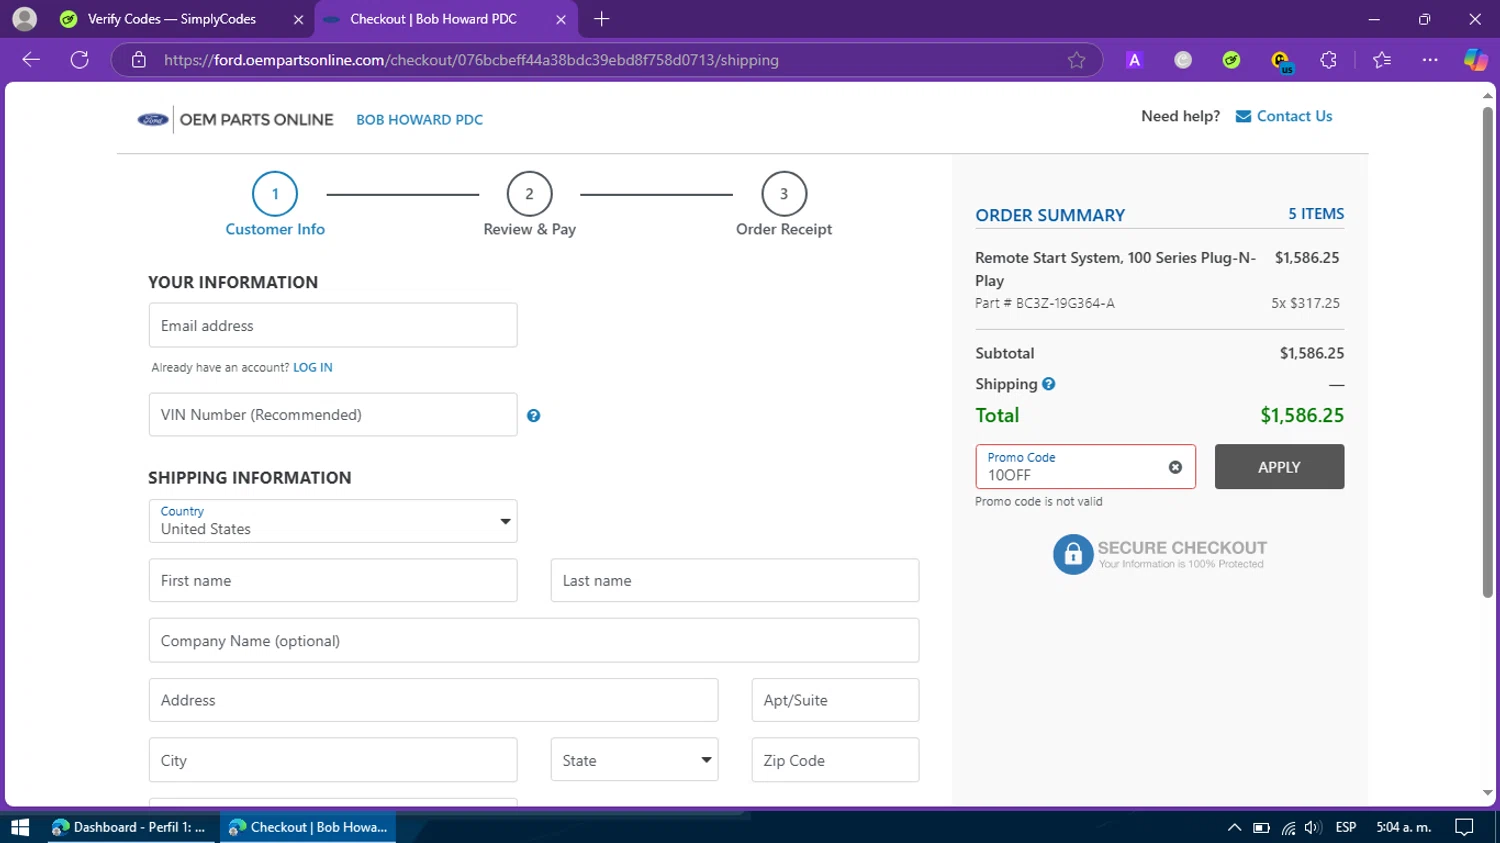This screenshot has height=843, width=1500.
Task: Click the LOG IN link
Action: click(x=313, y=368)
